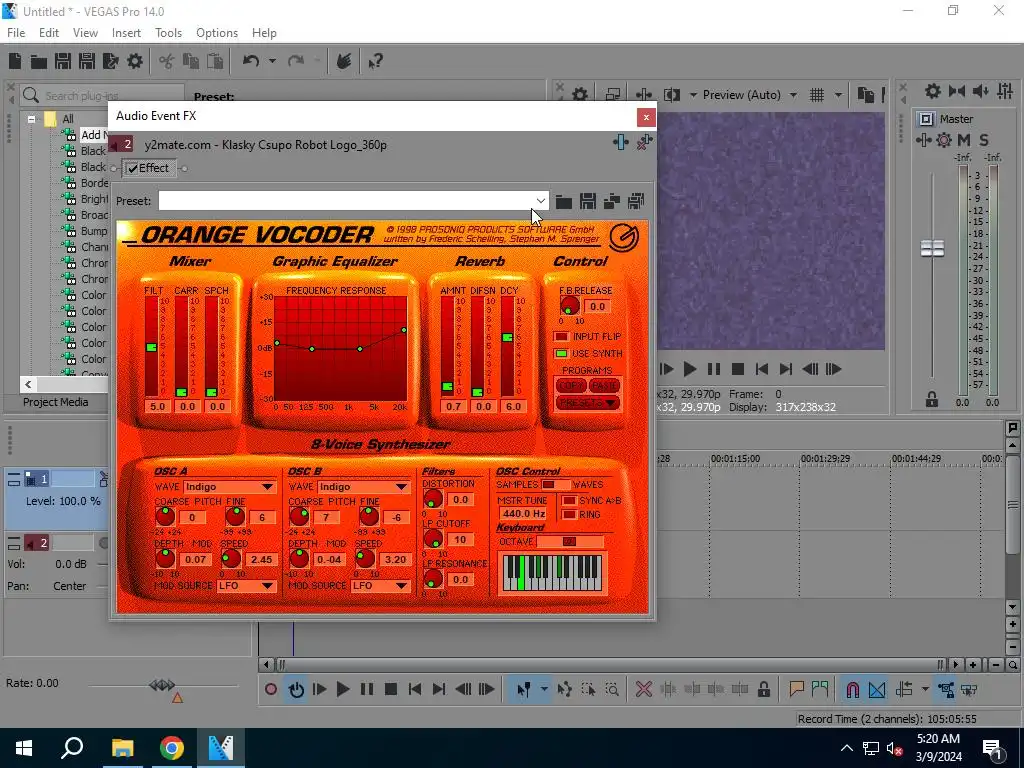Toggle INPUT FLIP in vocoder Control section
The height and width of the screenshot is (768, 1024).
[x=561, y=336]
